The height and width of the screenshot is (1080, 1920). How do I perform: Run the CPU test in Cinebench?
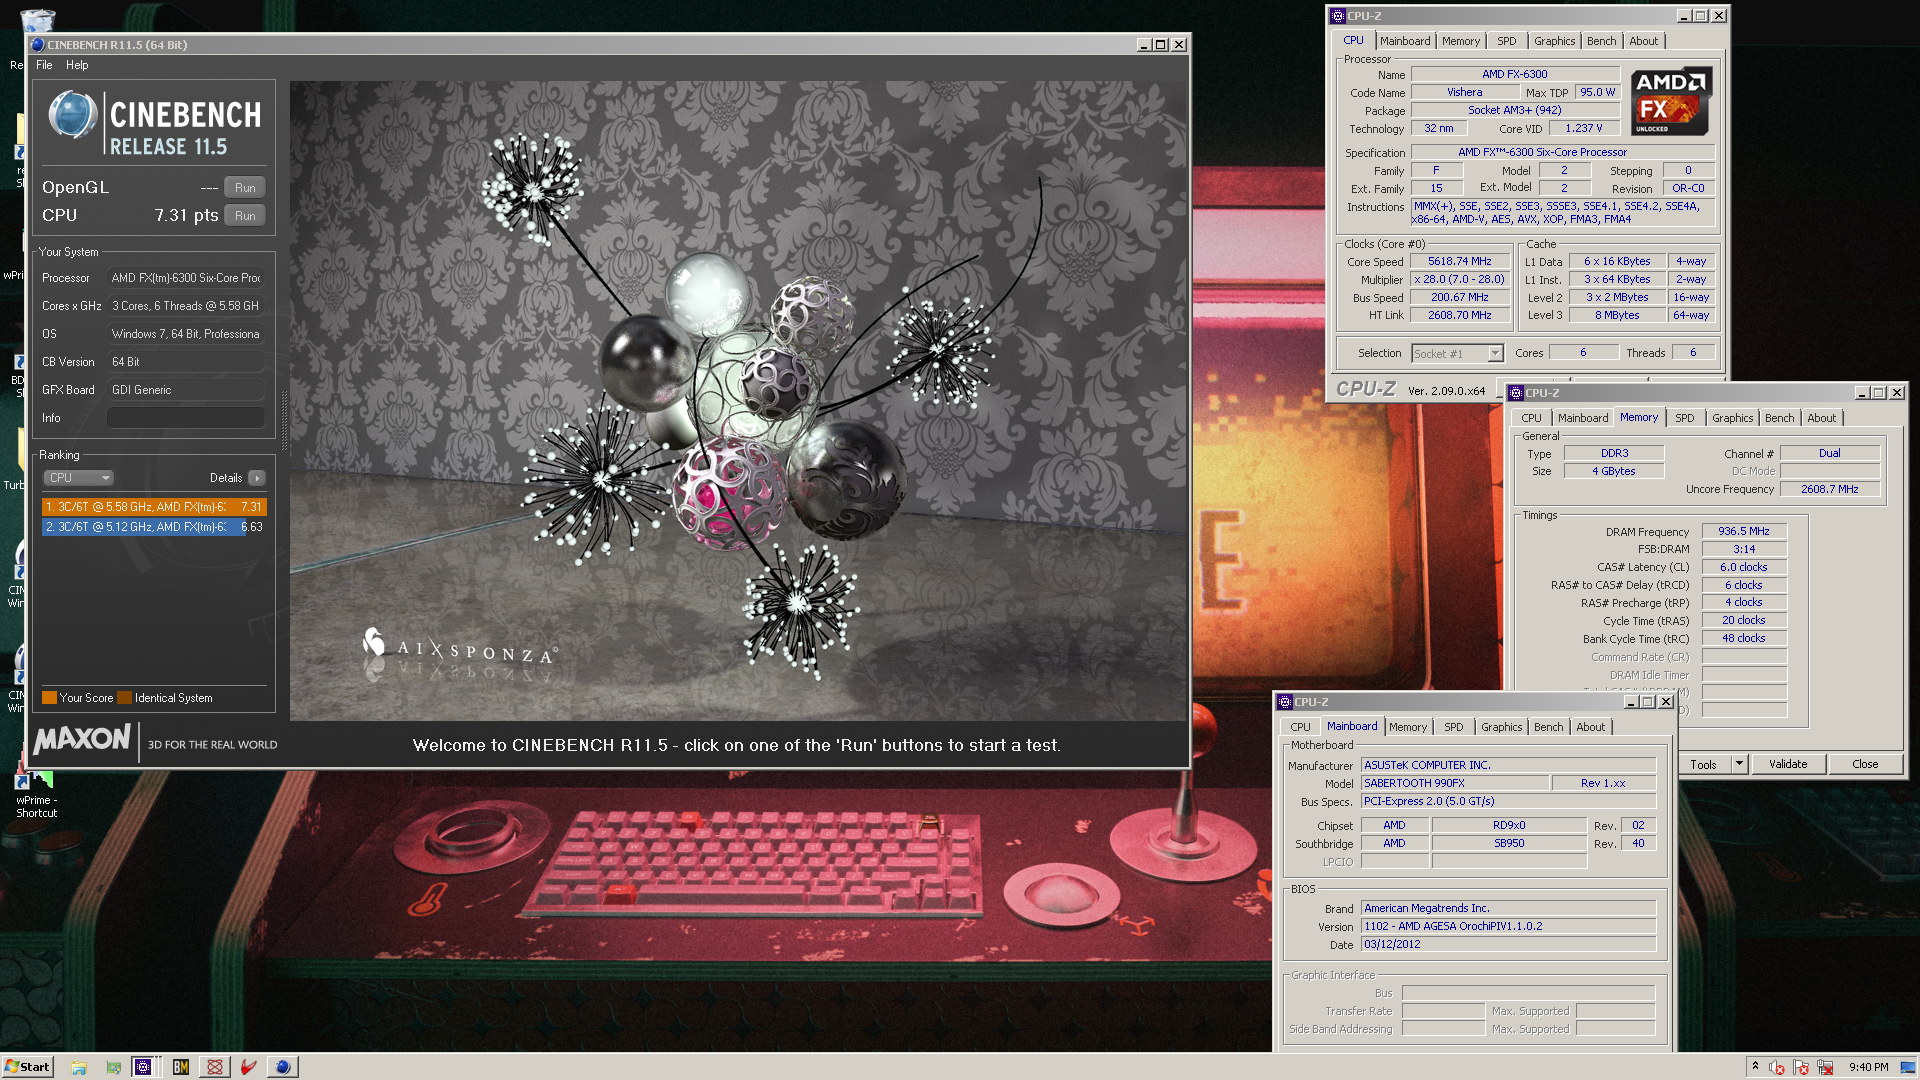tap(245, 216)
